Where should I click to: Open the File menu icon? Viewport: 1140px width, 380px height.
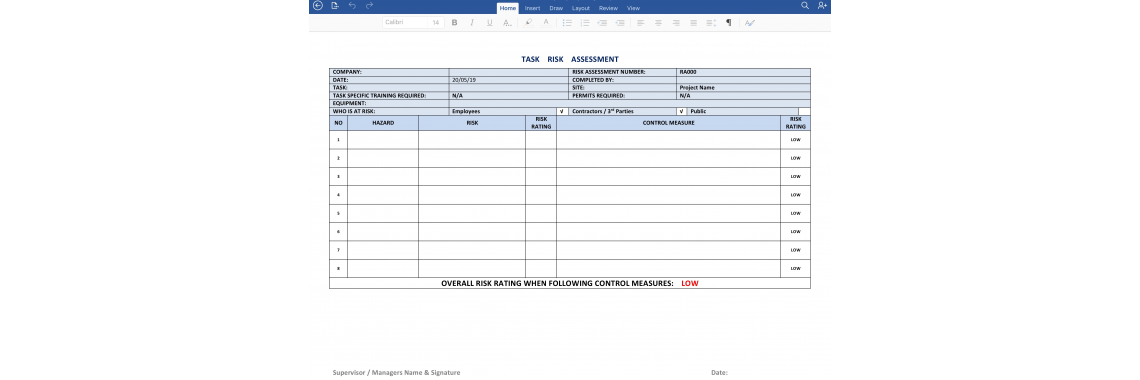pos(335,6)
